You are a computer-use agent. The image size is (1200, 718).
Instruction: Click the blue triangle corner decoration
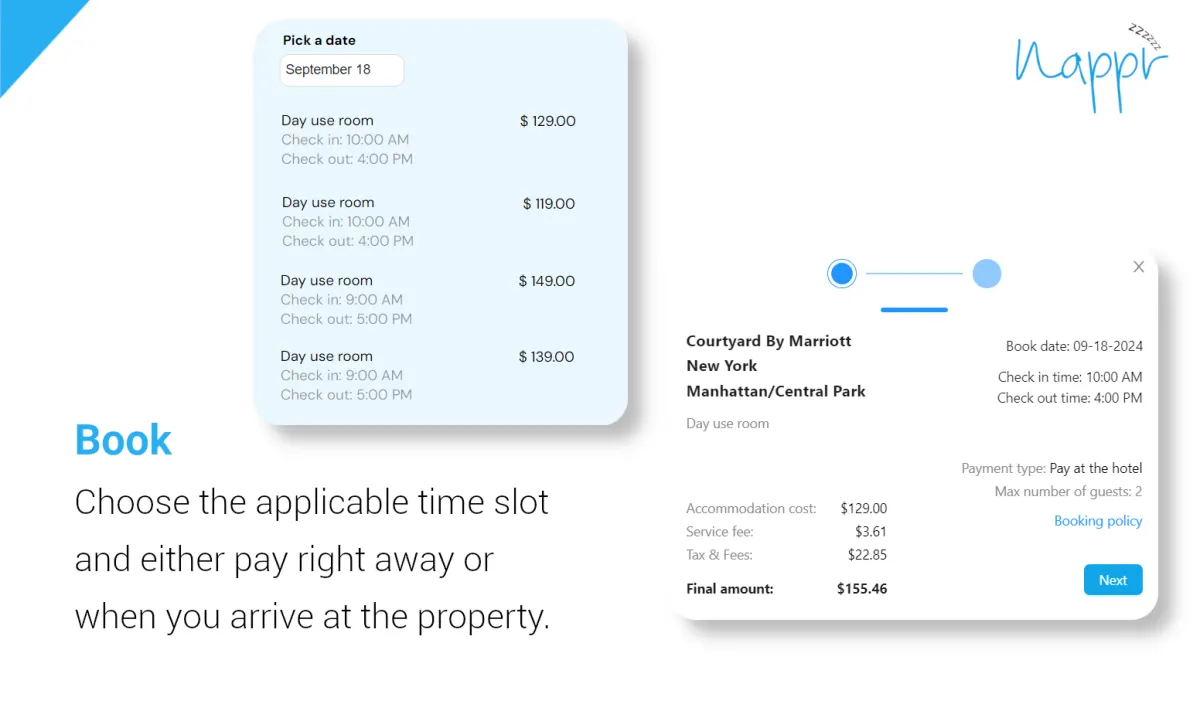tap(30, 30)
